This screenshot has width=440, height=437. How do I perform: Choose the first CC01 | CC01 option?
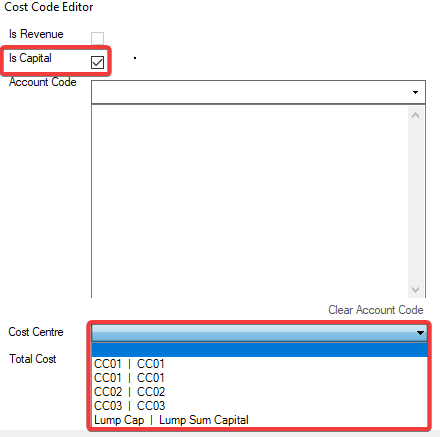point(259,364)
